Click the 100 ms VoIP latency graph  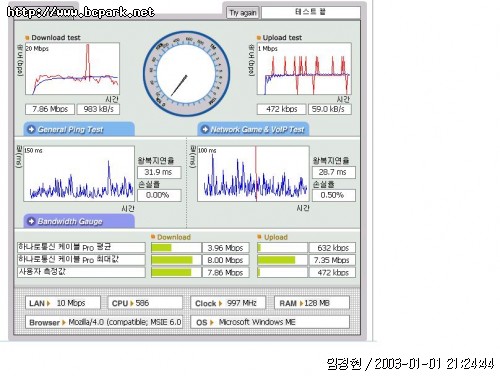point(253,173)
